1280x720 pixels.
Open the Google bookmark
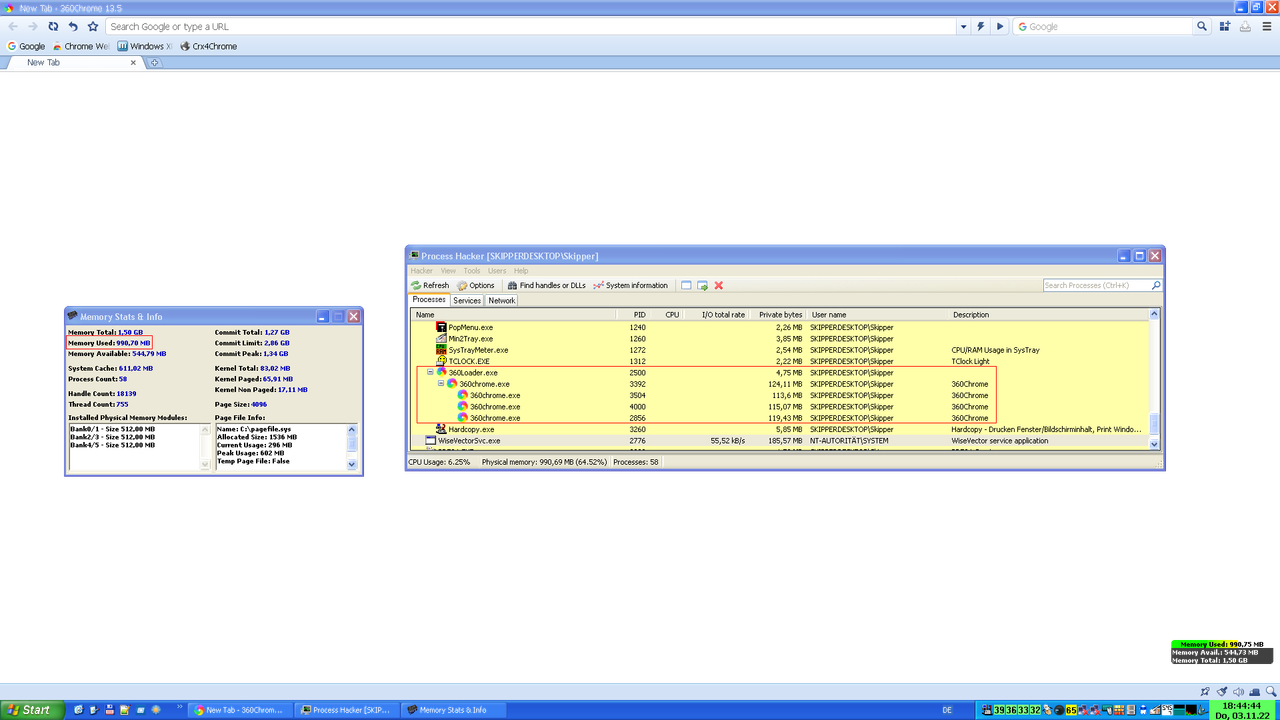click(x=26, y=46)
